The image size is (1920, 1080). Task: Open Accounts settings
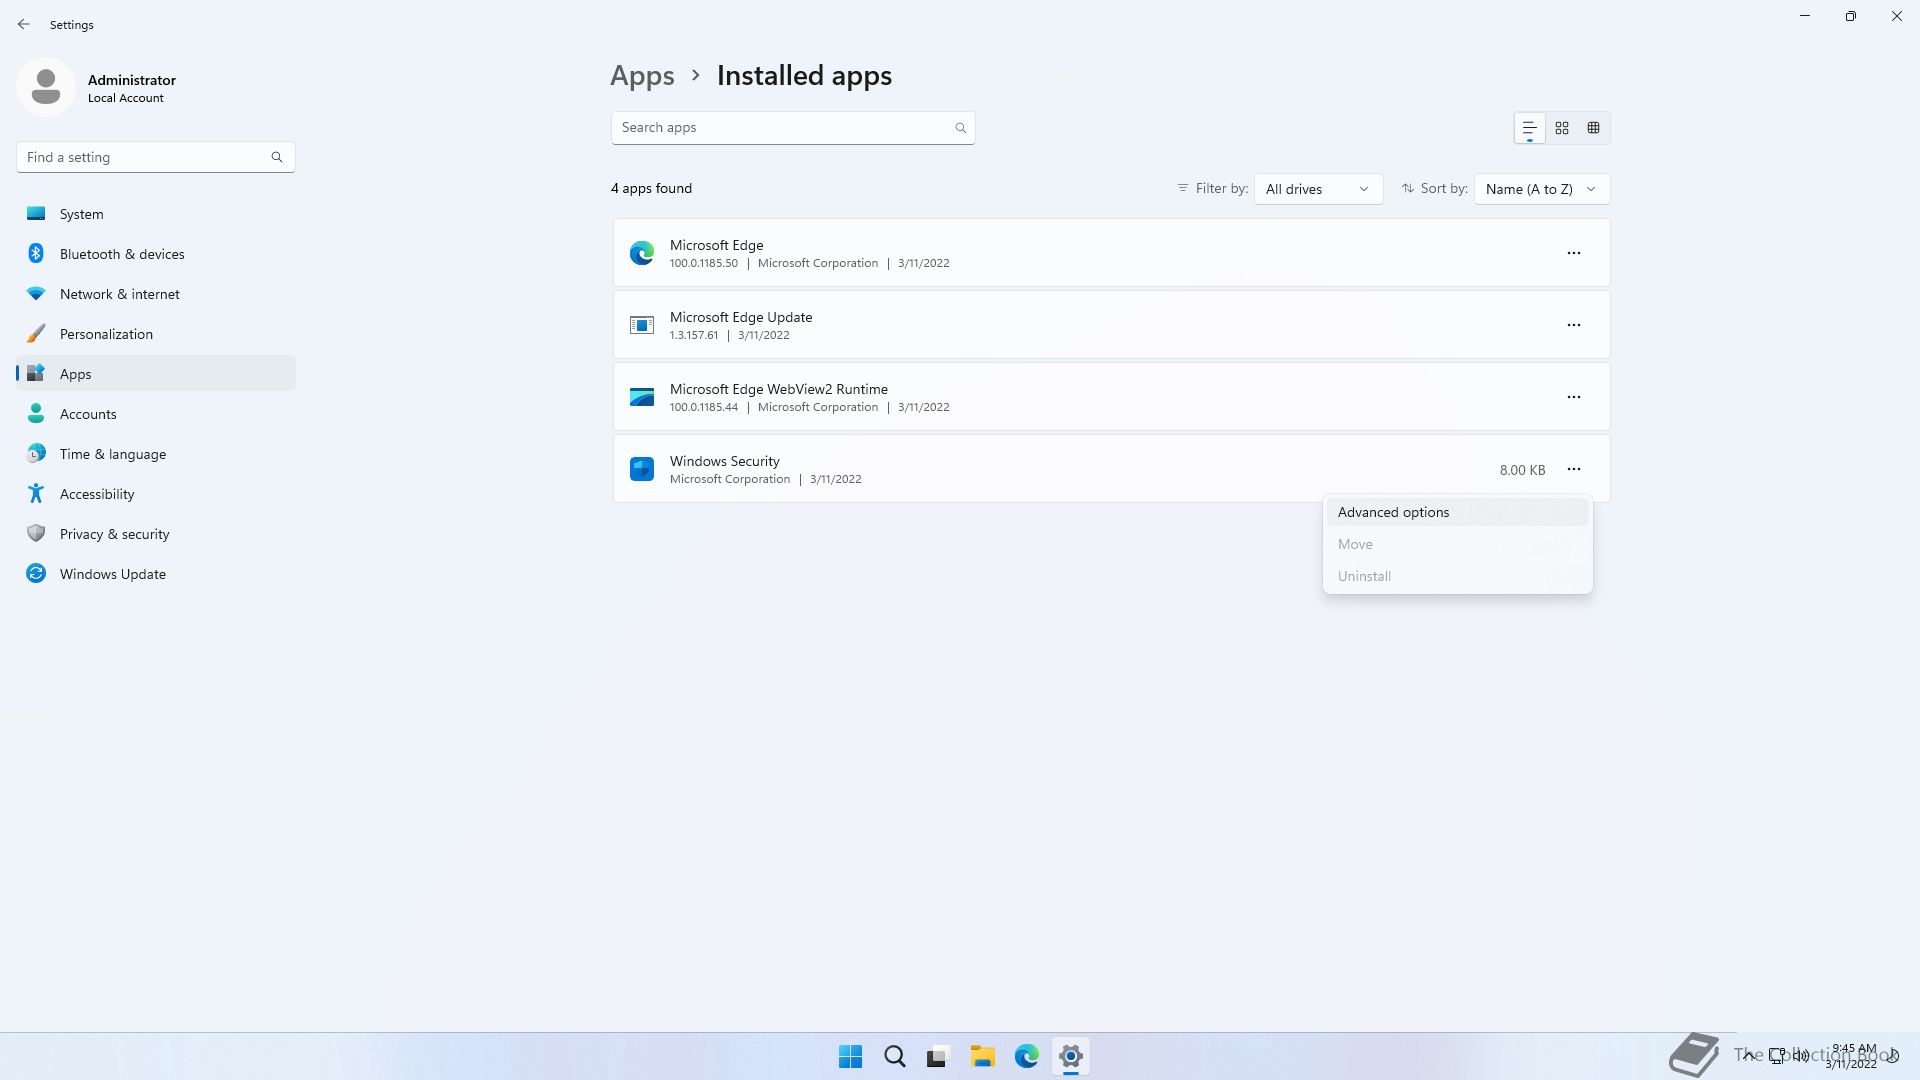(156, 414)
